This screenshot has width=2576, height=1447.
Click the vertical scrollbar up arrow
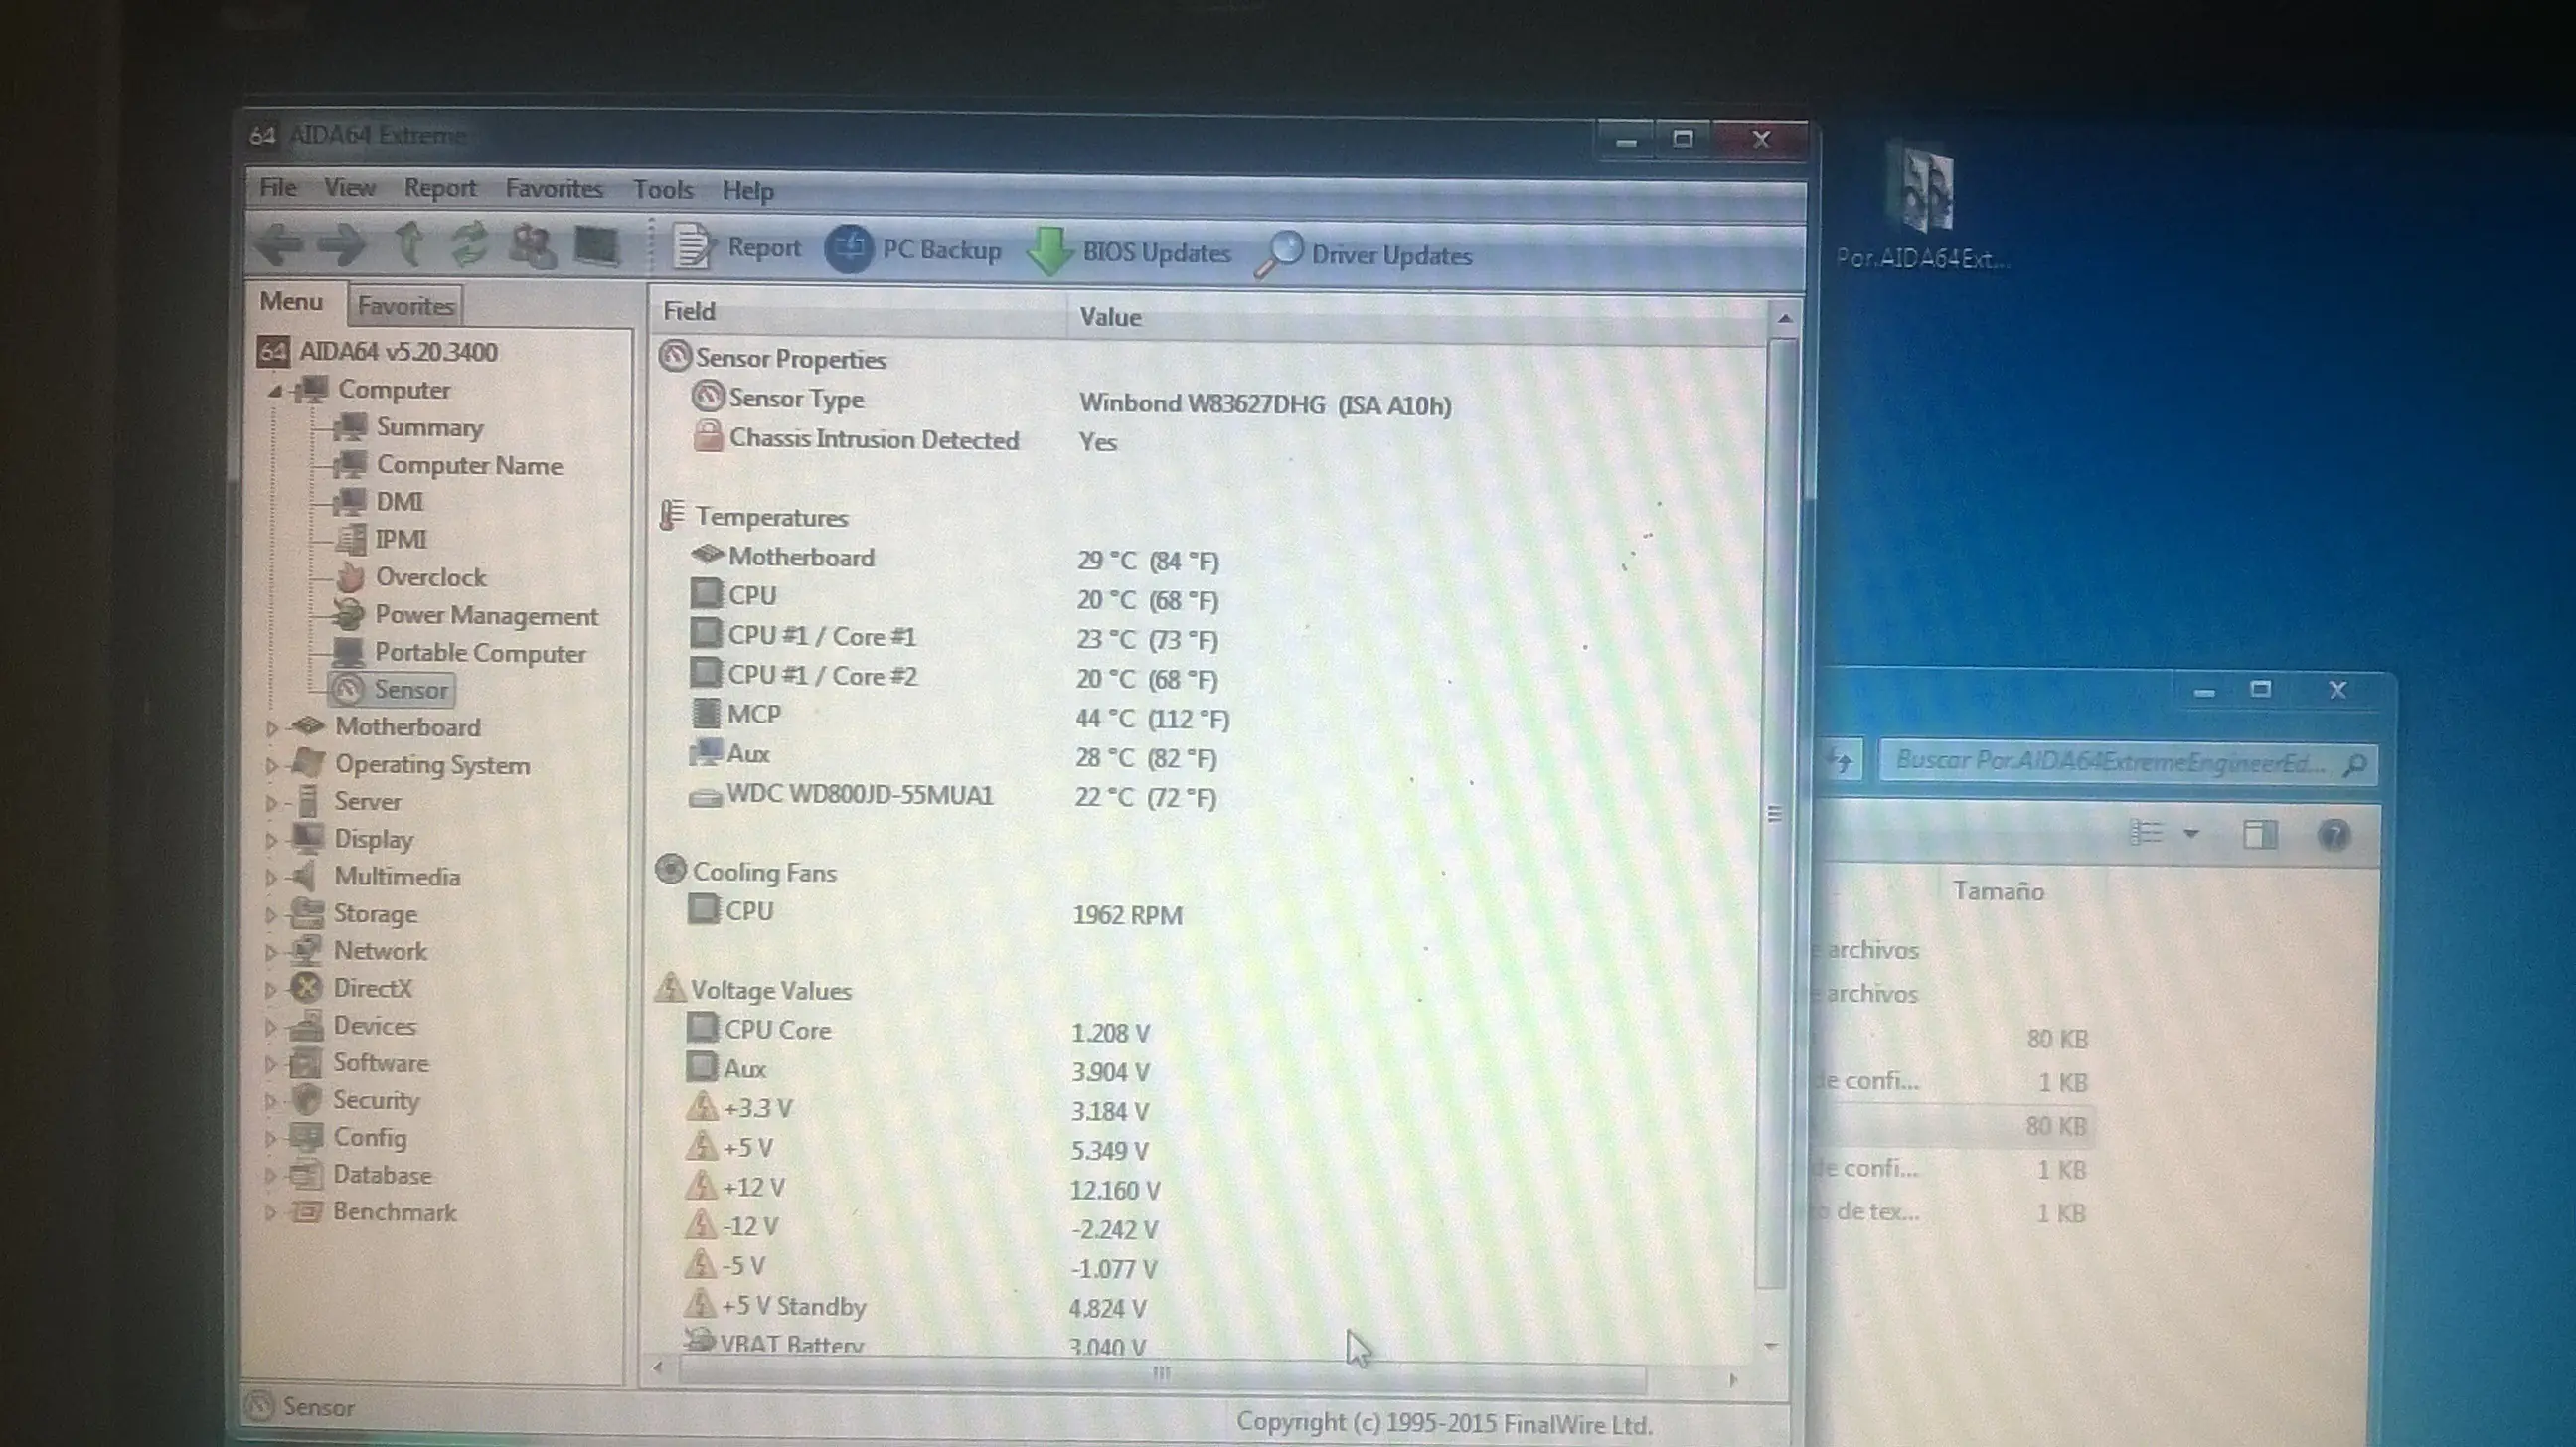[1785, 319]
